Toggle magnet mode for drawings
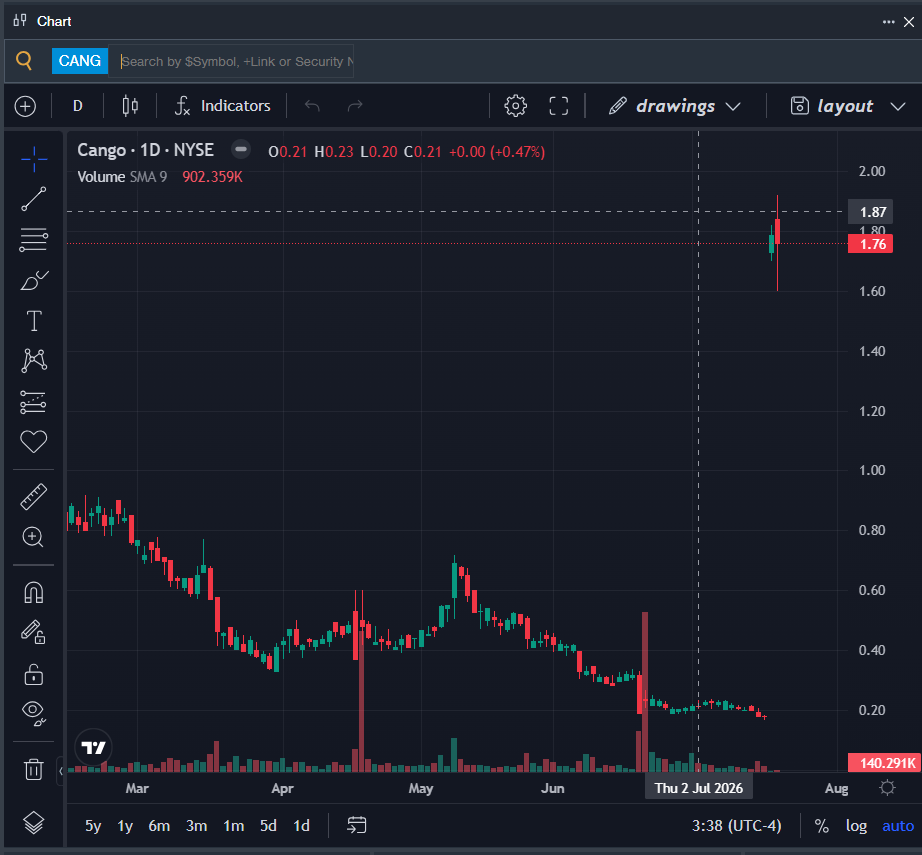The height and width of the screenshot is (855, 922). coord(34,593)
